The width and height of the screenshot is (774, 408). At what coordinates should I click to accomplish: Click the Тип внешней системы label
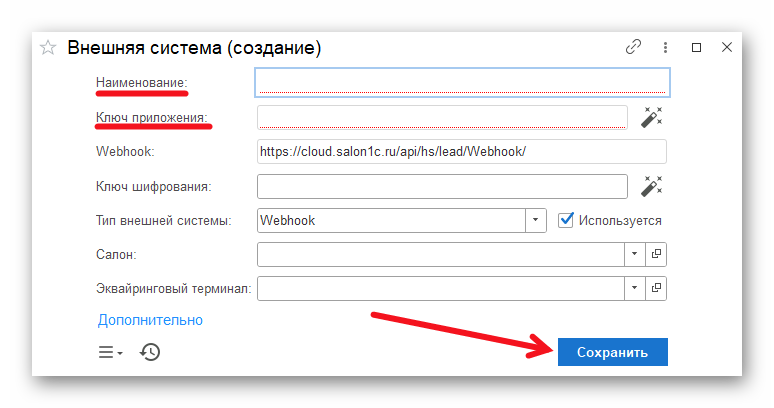[163, 221]
